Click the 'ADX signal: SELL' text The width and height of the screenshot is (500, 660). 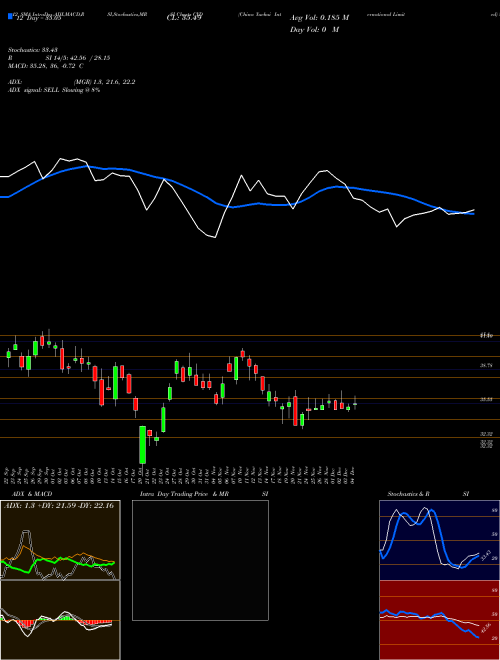click(x=35, y=90)
